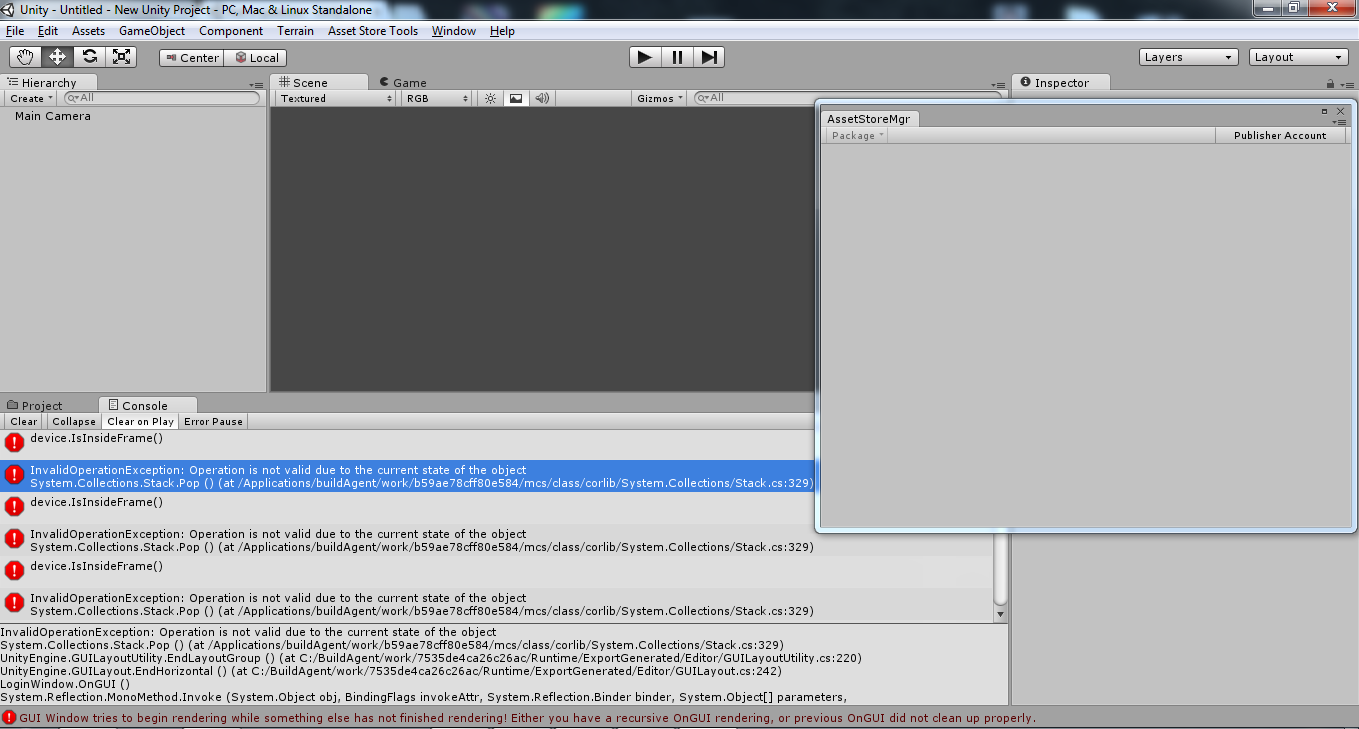Image resolution: width=1359 pixels, height=729 pixels.
Task: Toggle Console Collapse
Action: (x=74, y=421)
